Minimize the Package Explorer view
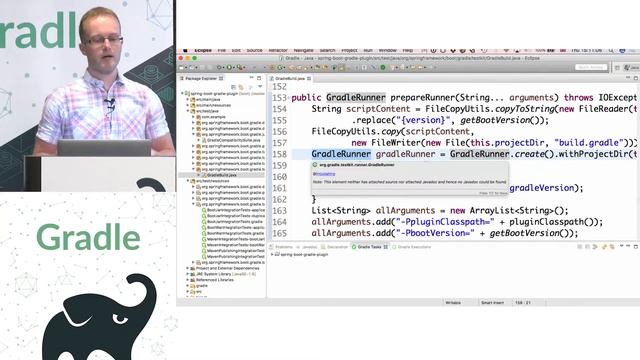This screenshot has height=360, width=640. point(252,78)
